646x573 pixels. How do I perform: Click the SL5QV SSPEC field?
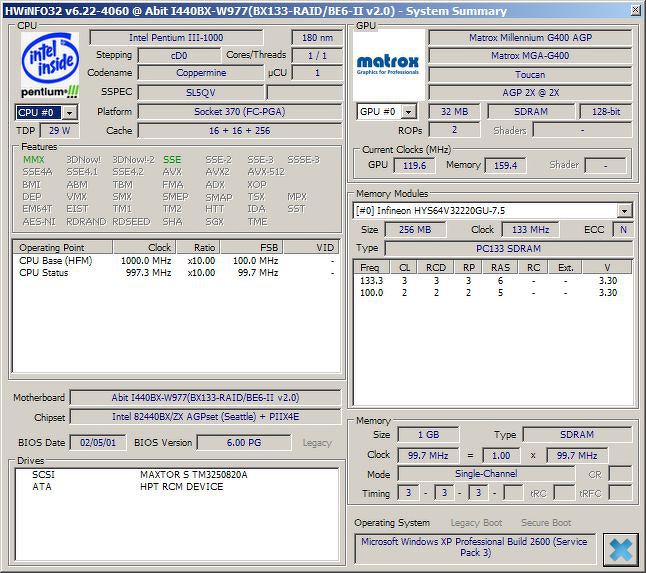click(201, 92)
